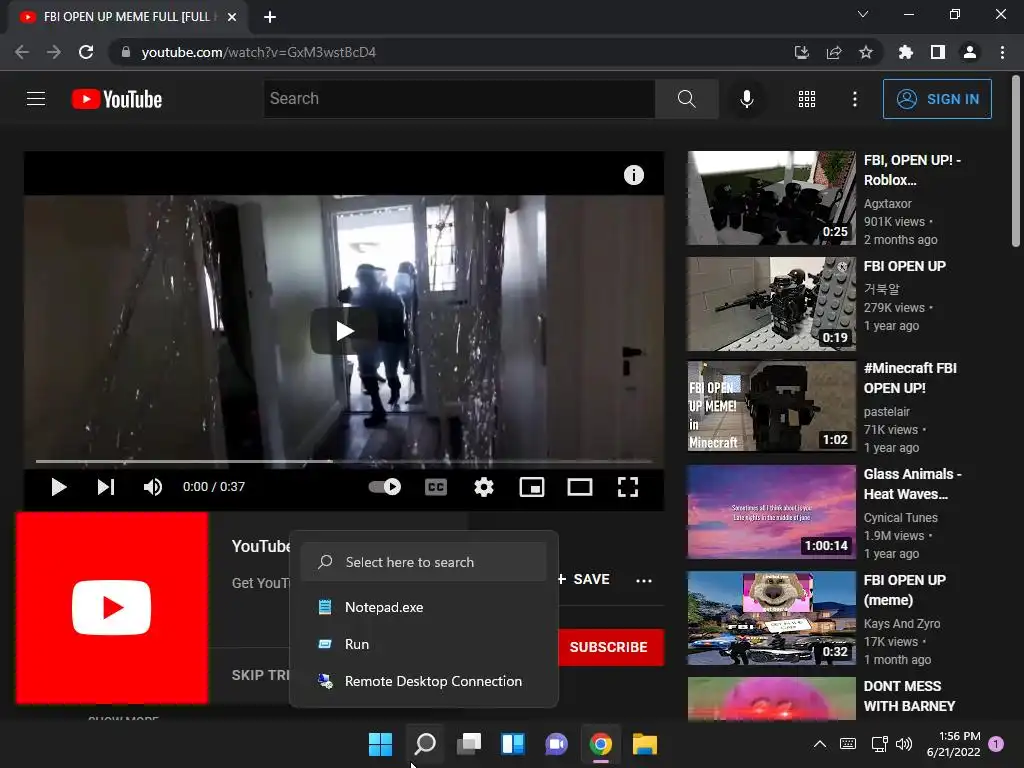The height and width of the screenshot is (768, 1024).
Task: Show video info card icon
Action: click(633, 175)
